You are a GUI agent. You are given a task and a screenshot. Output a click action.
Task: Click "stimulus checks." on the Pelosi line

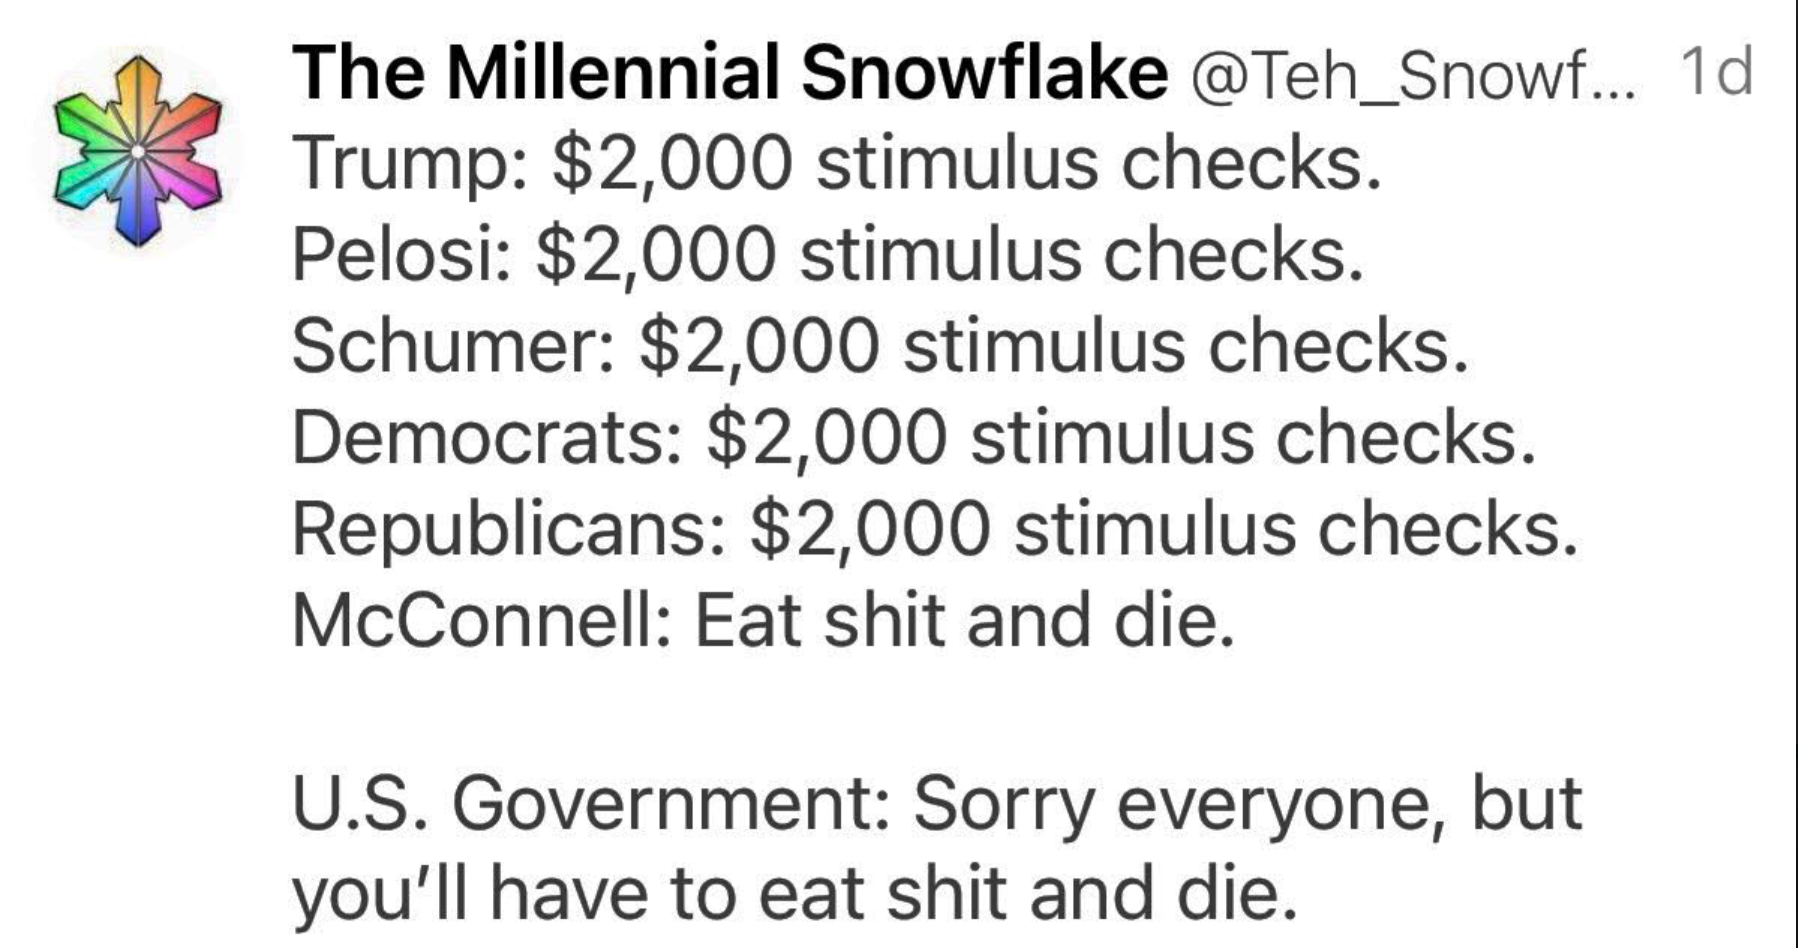pos(1082,254)
